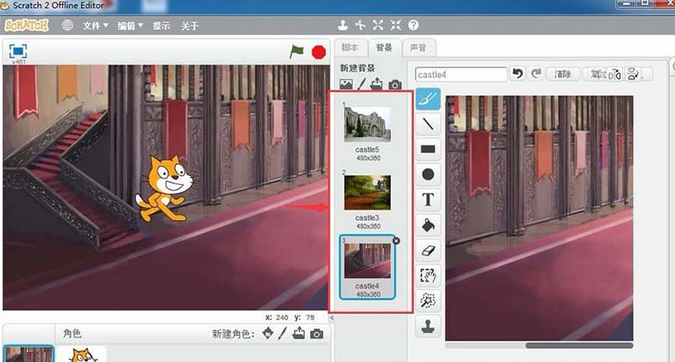Collapse the stage pane divider arrow
The height and width of the screenshot is (362, 675).
pos(331,318)
